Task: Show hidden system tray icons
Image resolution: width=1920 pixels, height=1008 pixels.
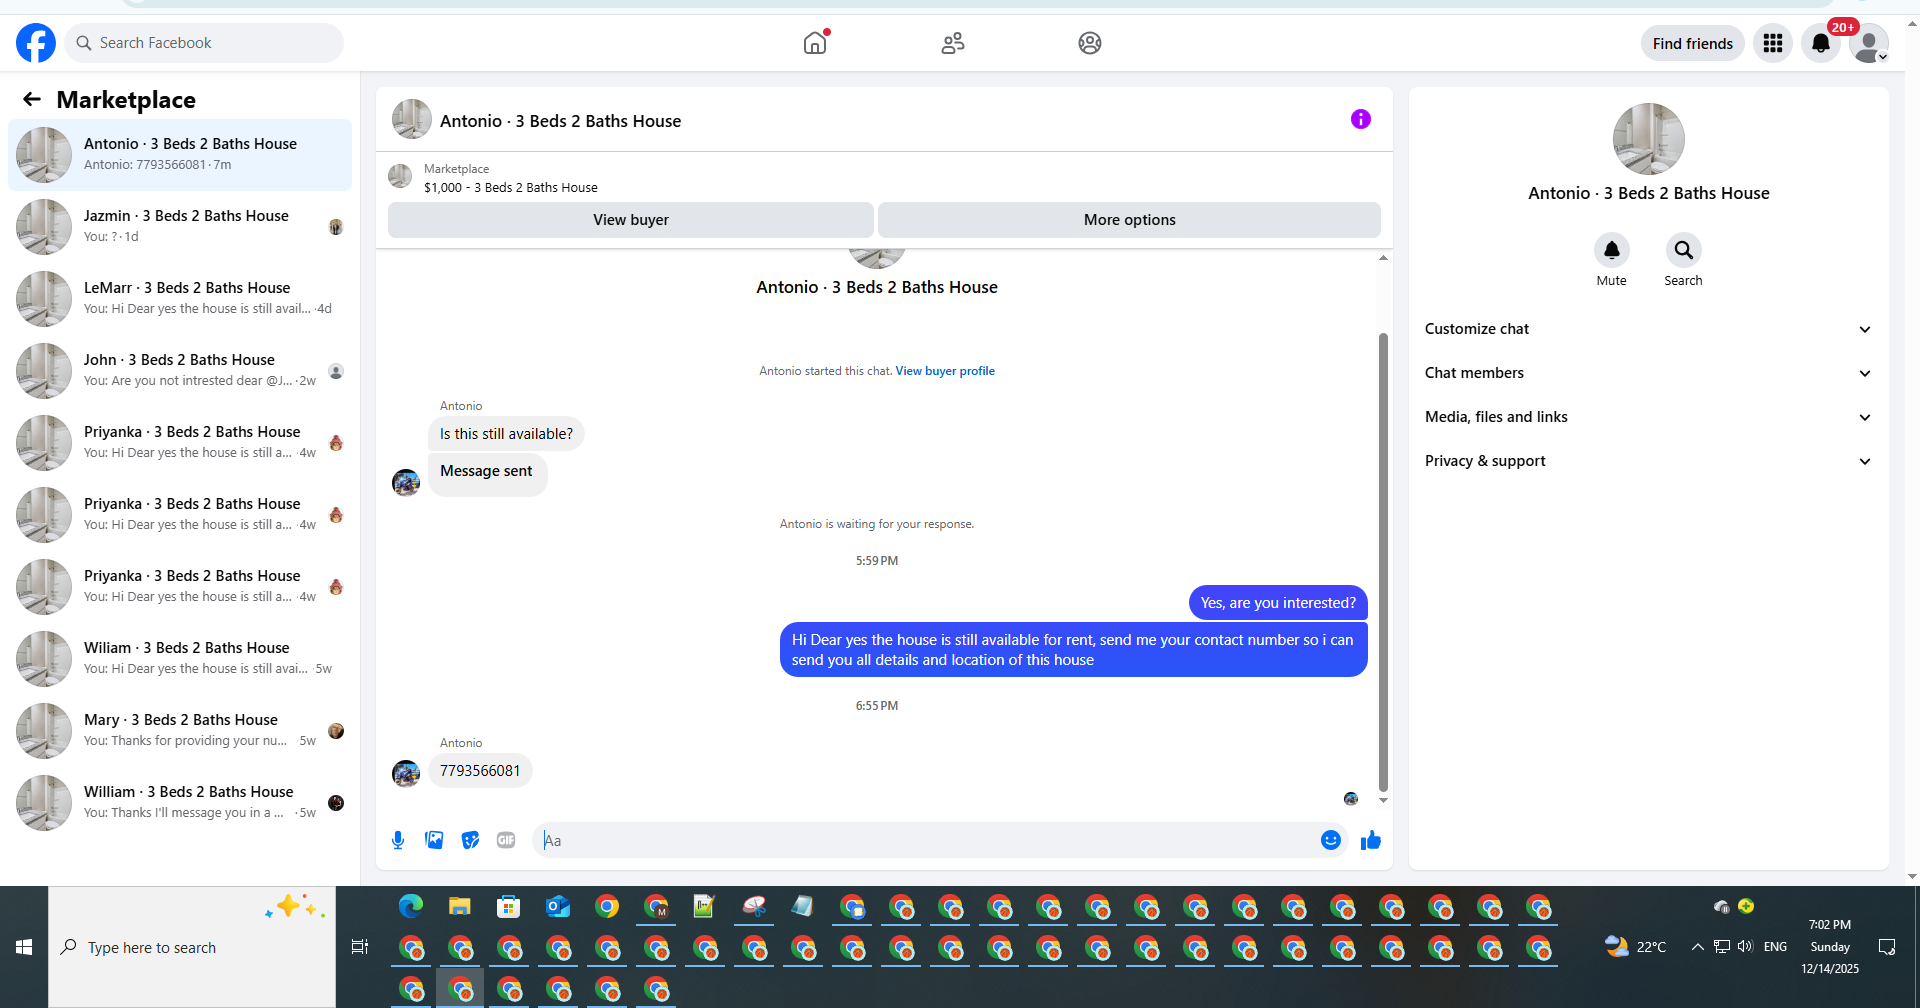Action: click(1697, 947)
